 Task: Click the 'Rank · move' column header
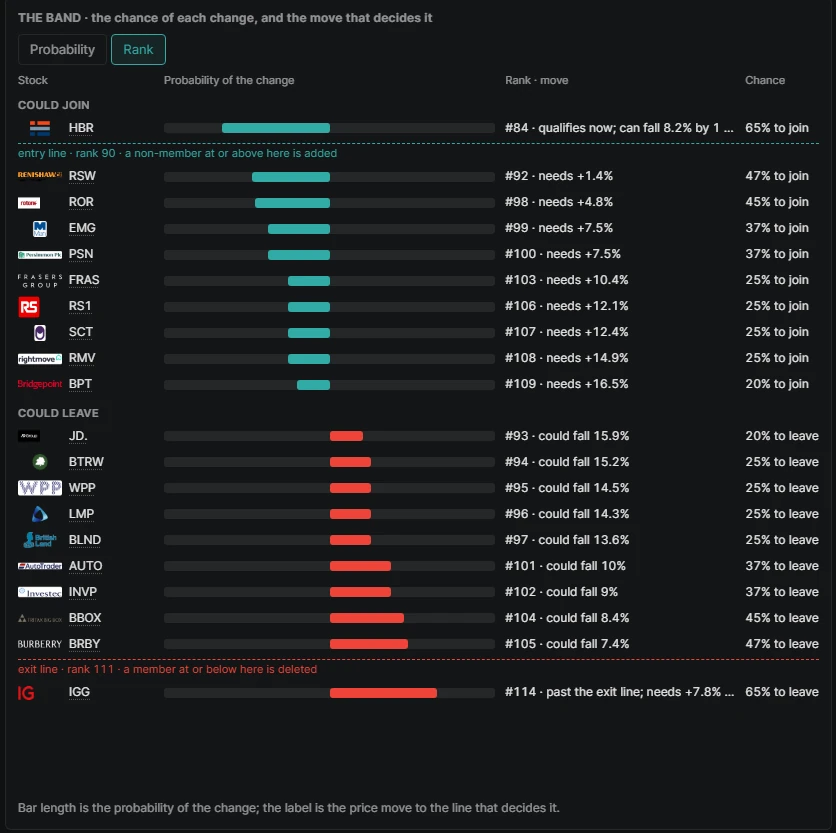(x=537, y=81)
